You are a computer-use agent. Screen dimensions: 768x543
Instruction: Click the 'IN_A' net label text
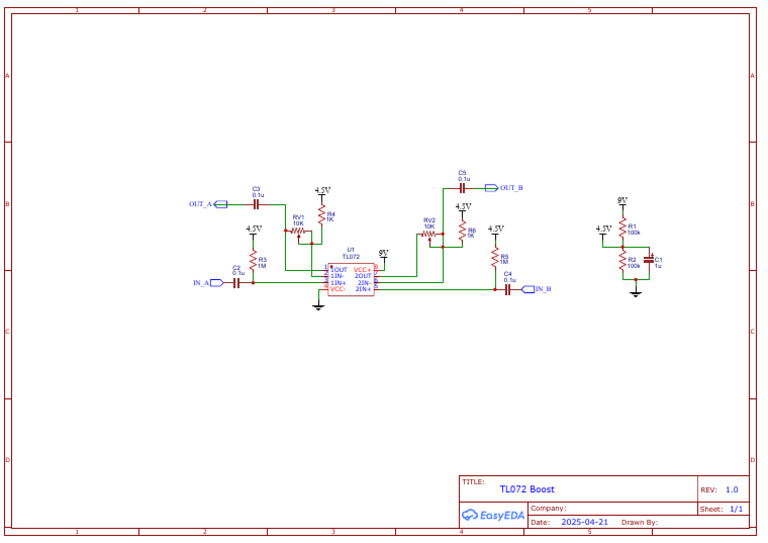tap(201, 283)
